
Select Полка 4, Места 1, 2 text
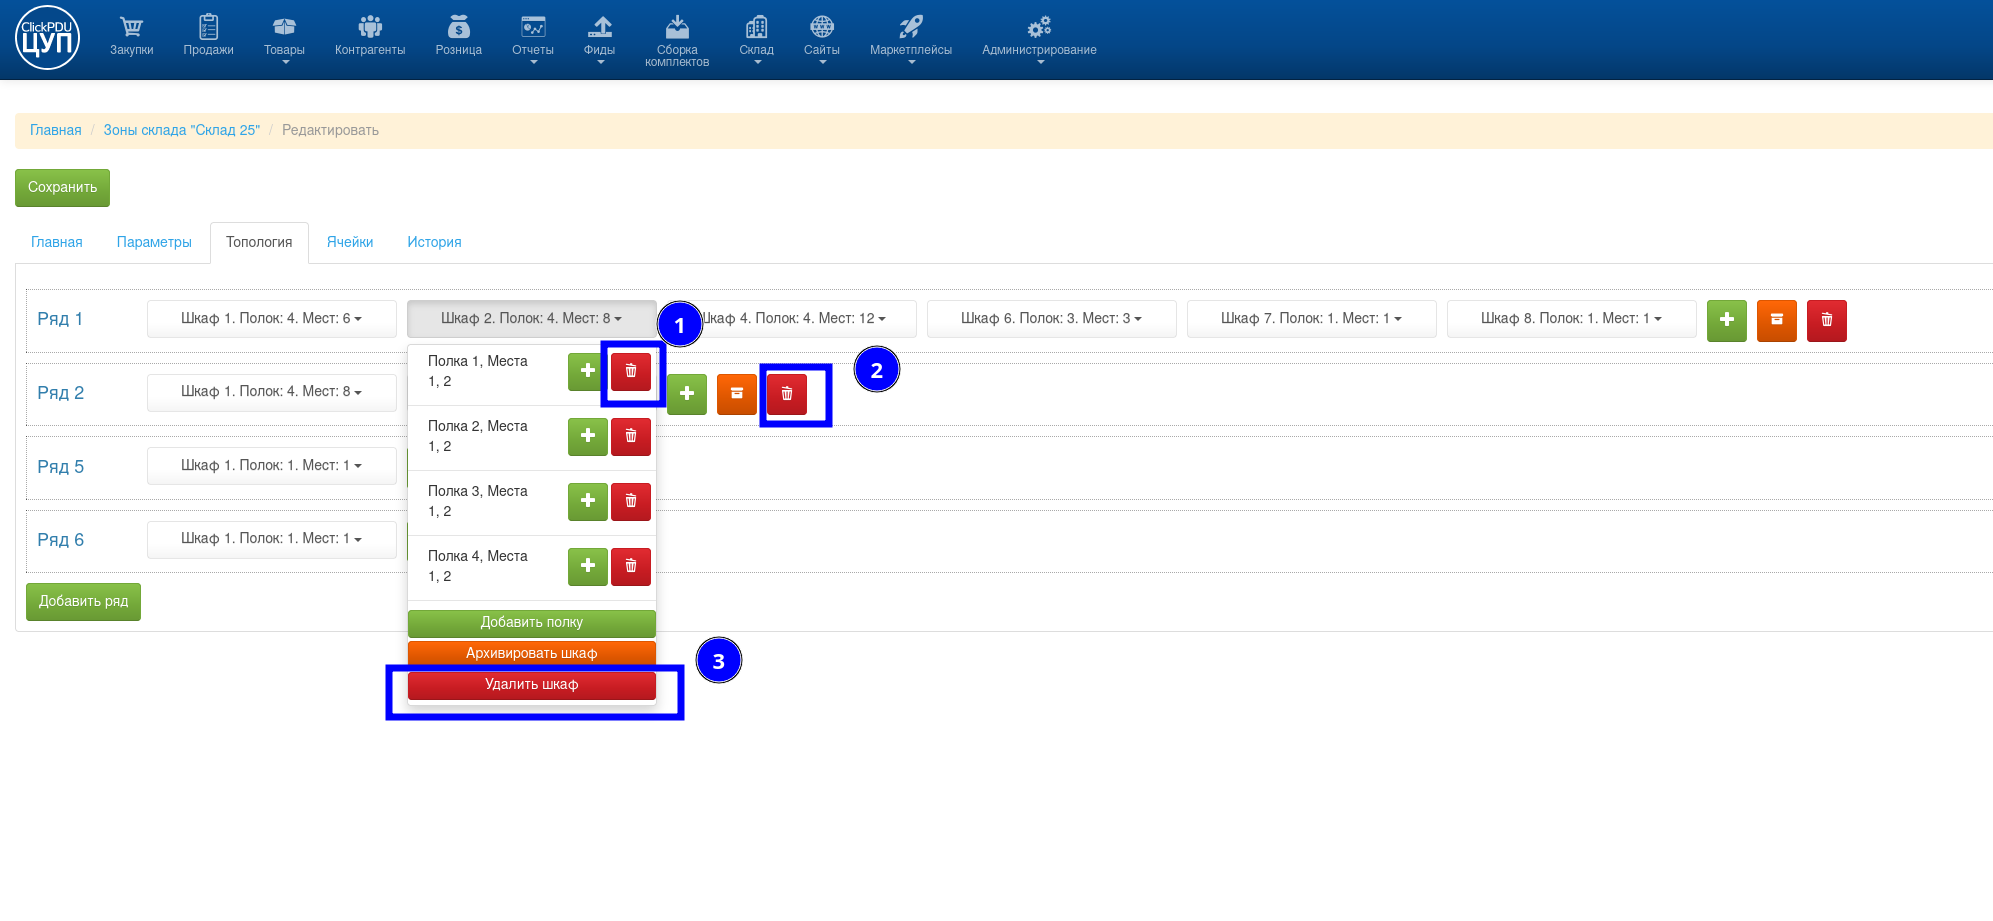pyautogui.click(x=478, y=567)
